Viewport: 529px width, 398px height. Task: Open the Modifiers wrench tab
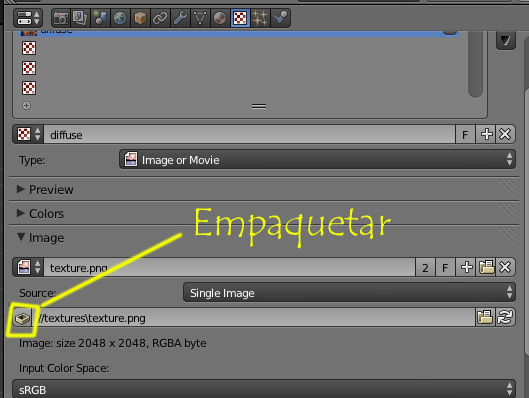180,18
